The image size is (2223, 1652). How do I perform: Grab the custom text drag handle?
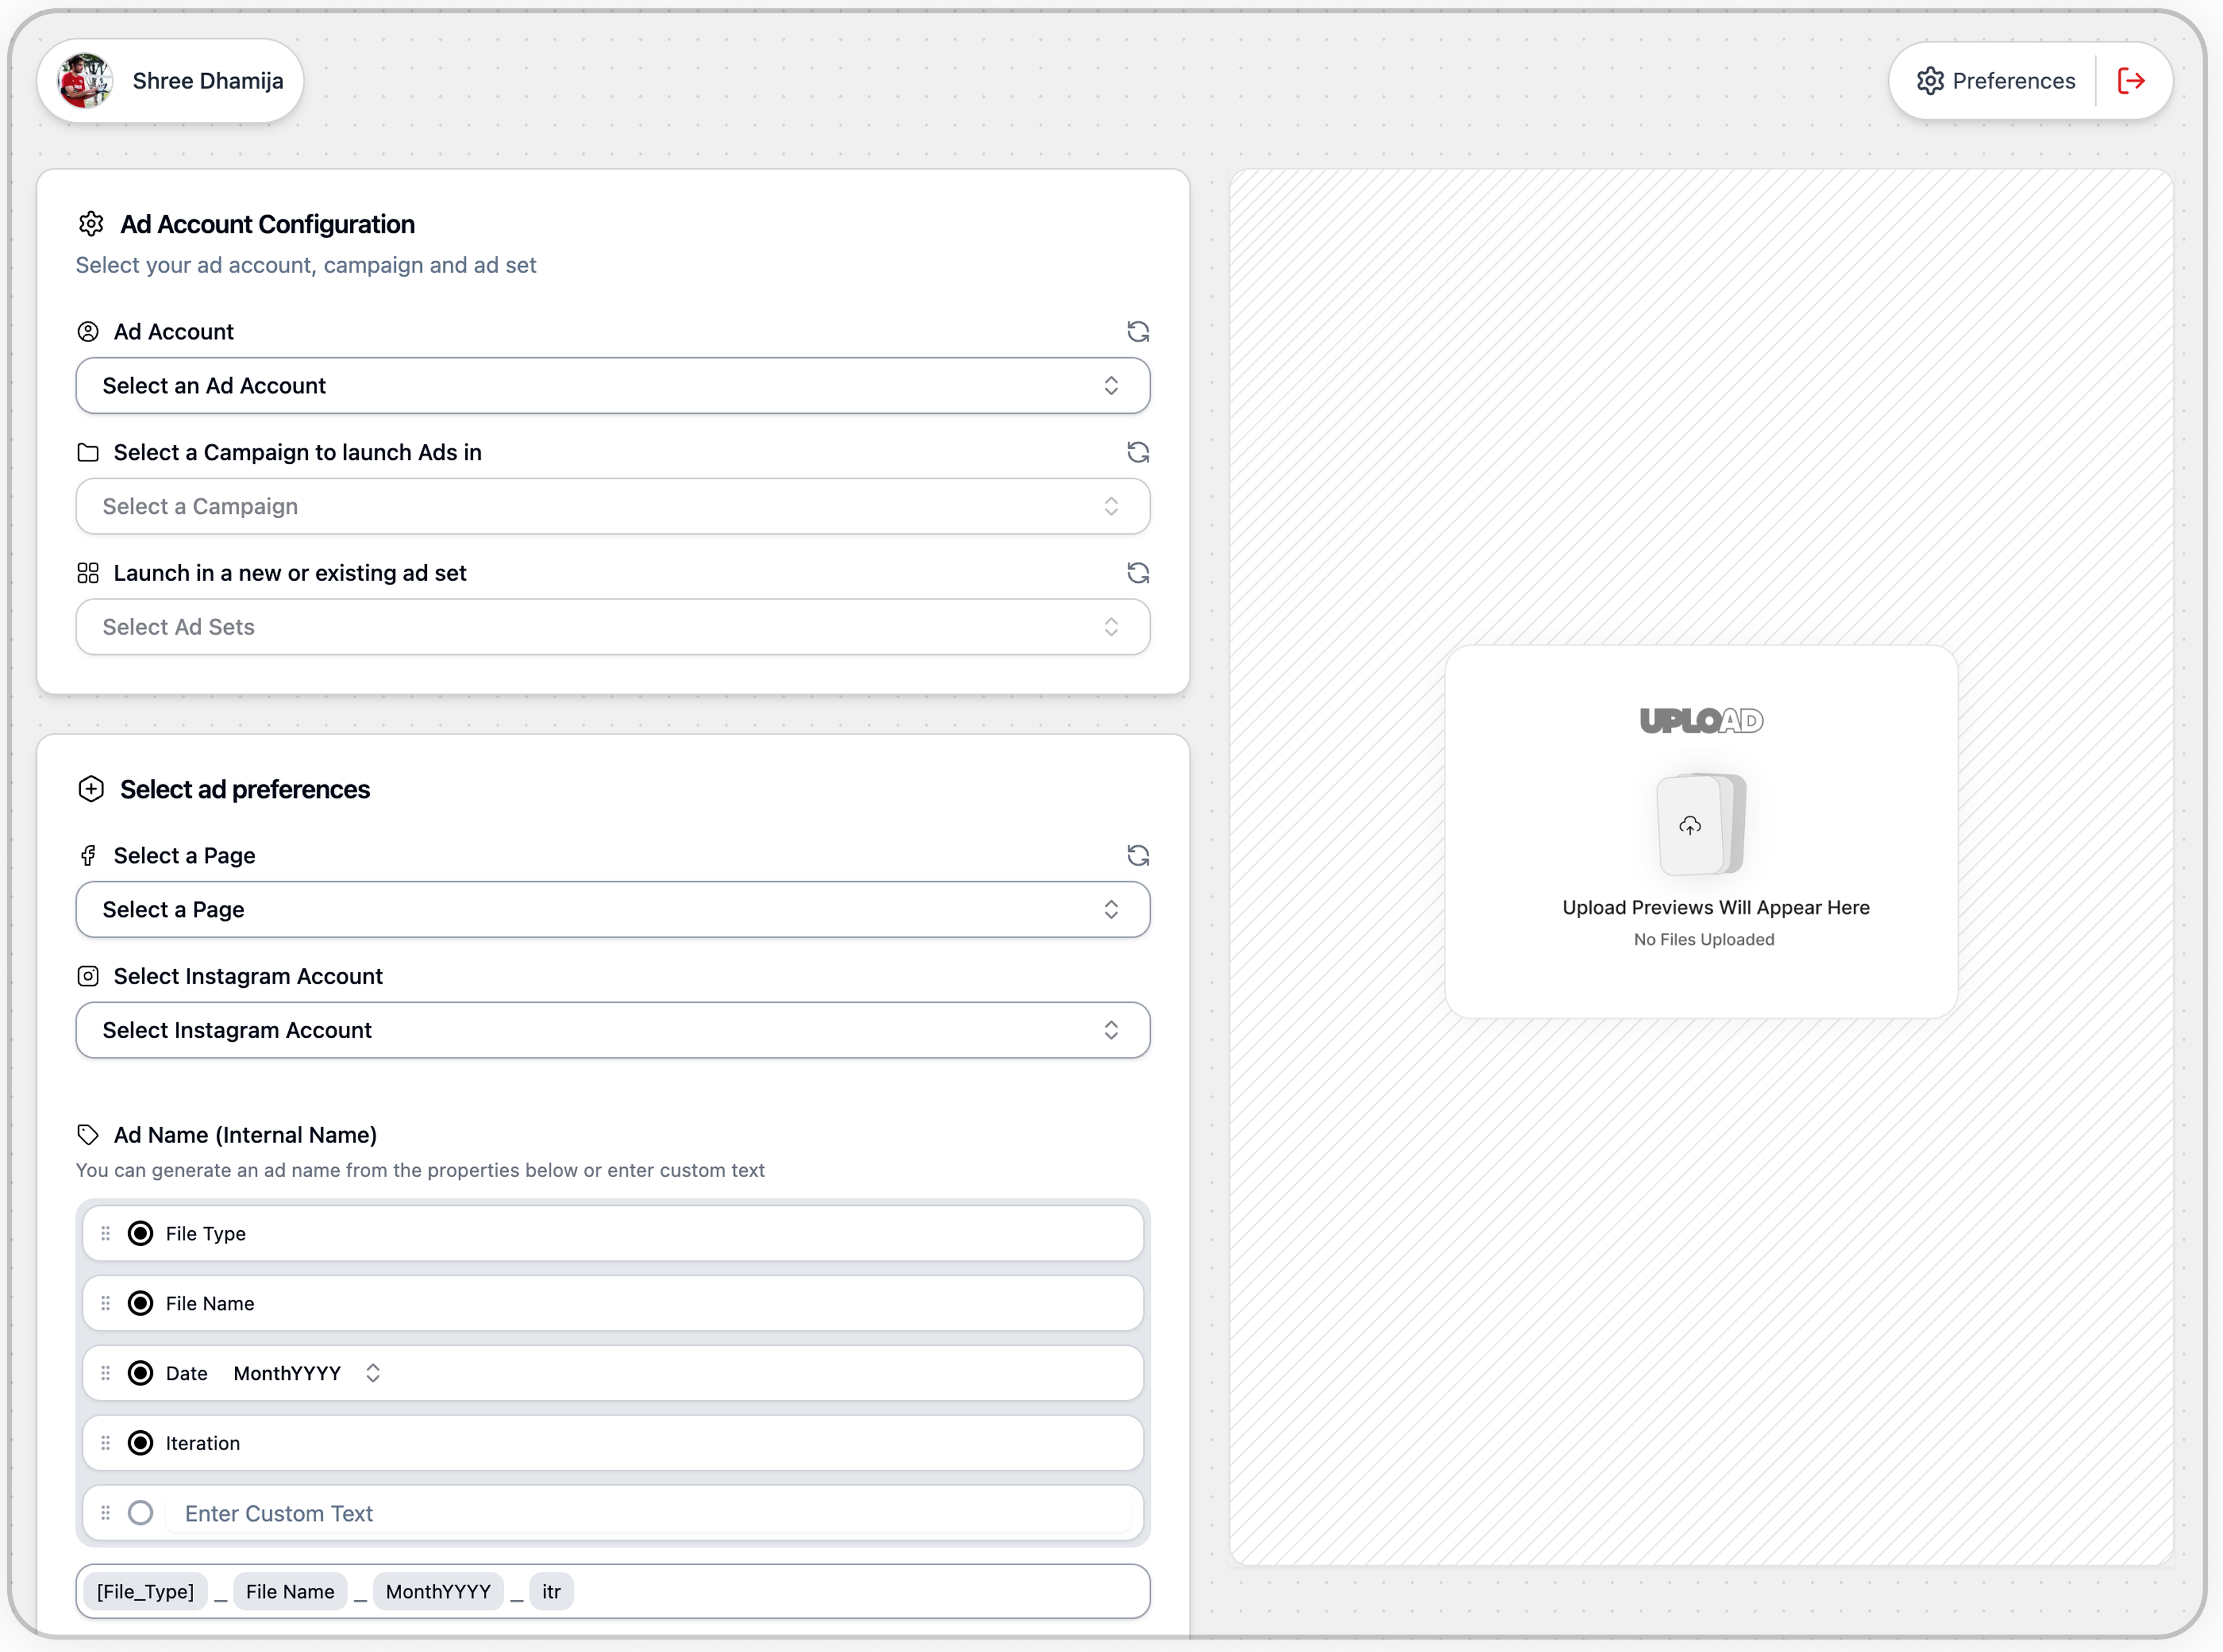click(x=106, y=1514)
